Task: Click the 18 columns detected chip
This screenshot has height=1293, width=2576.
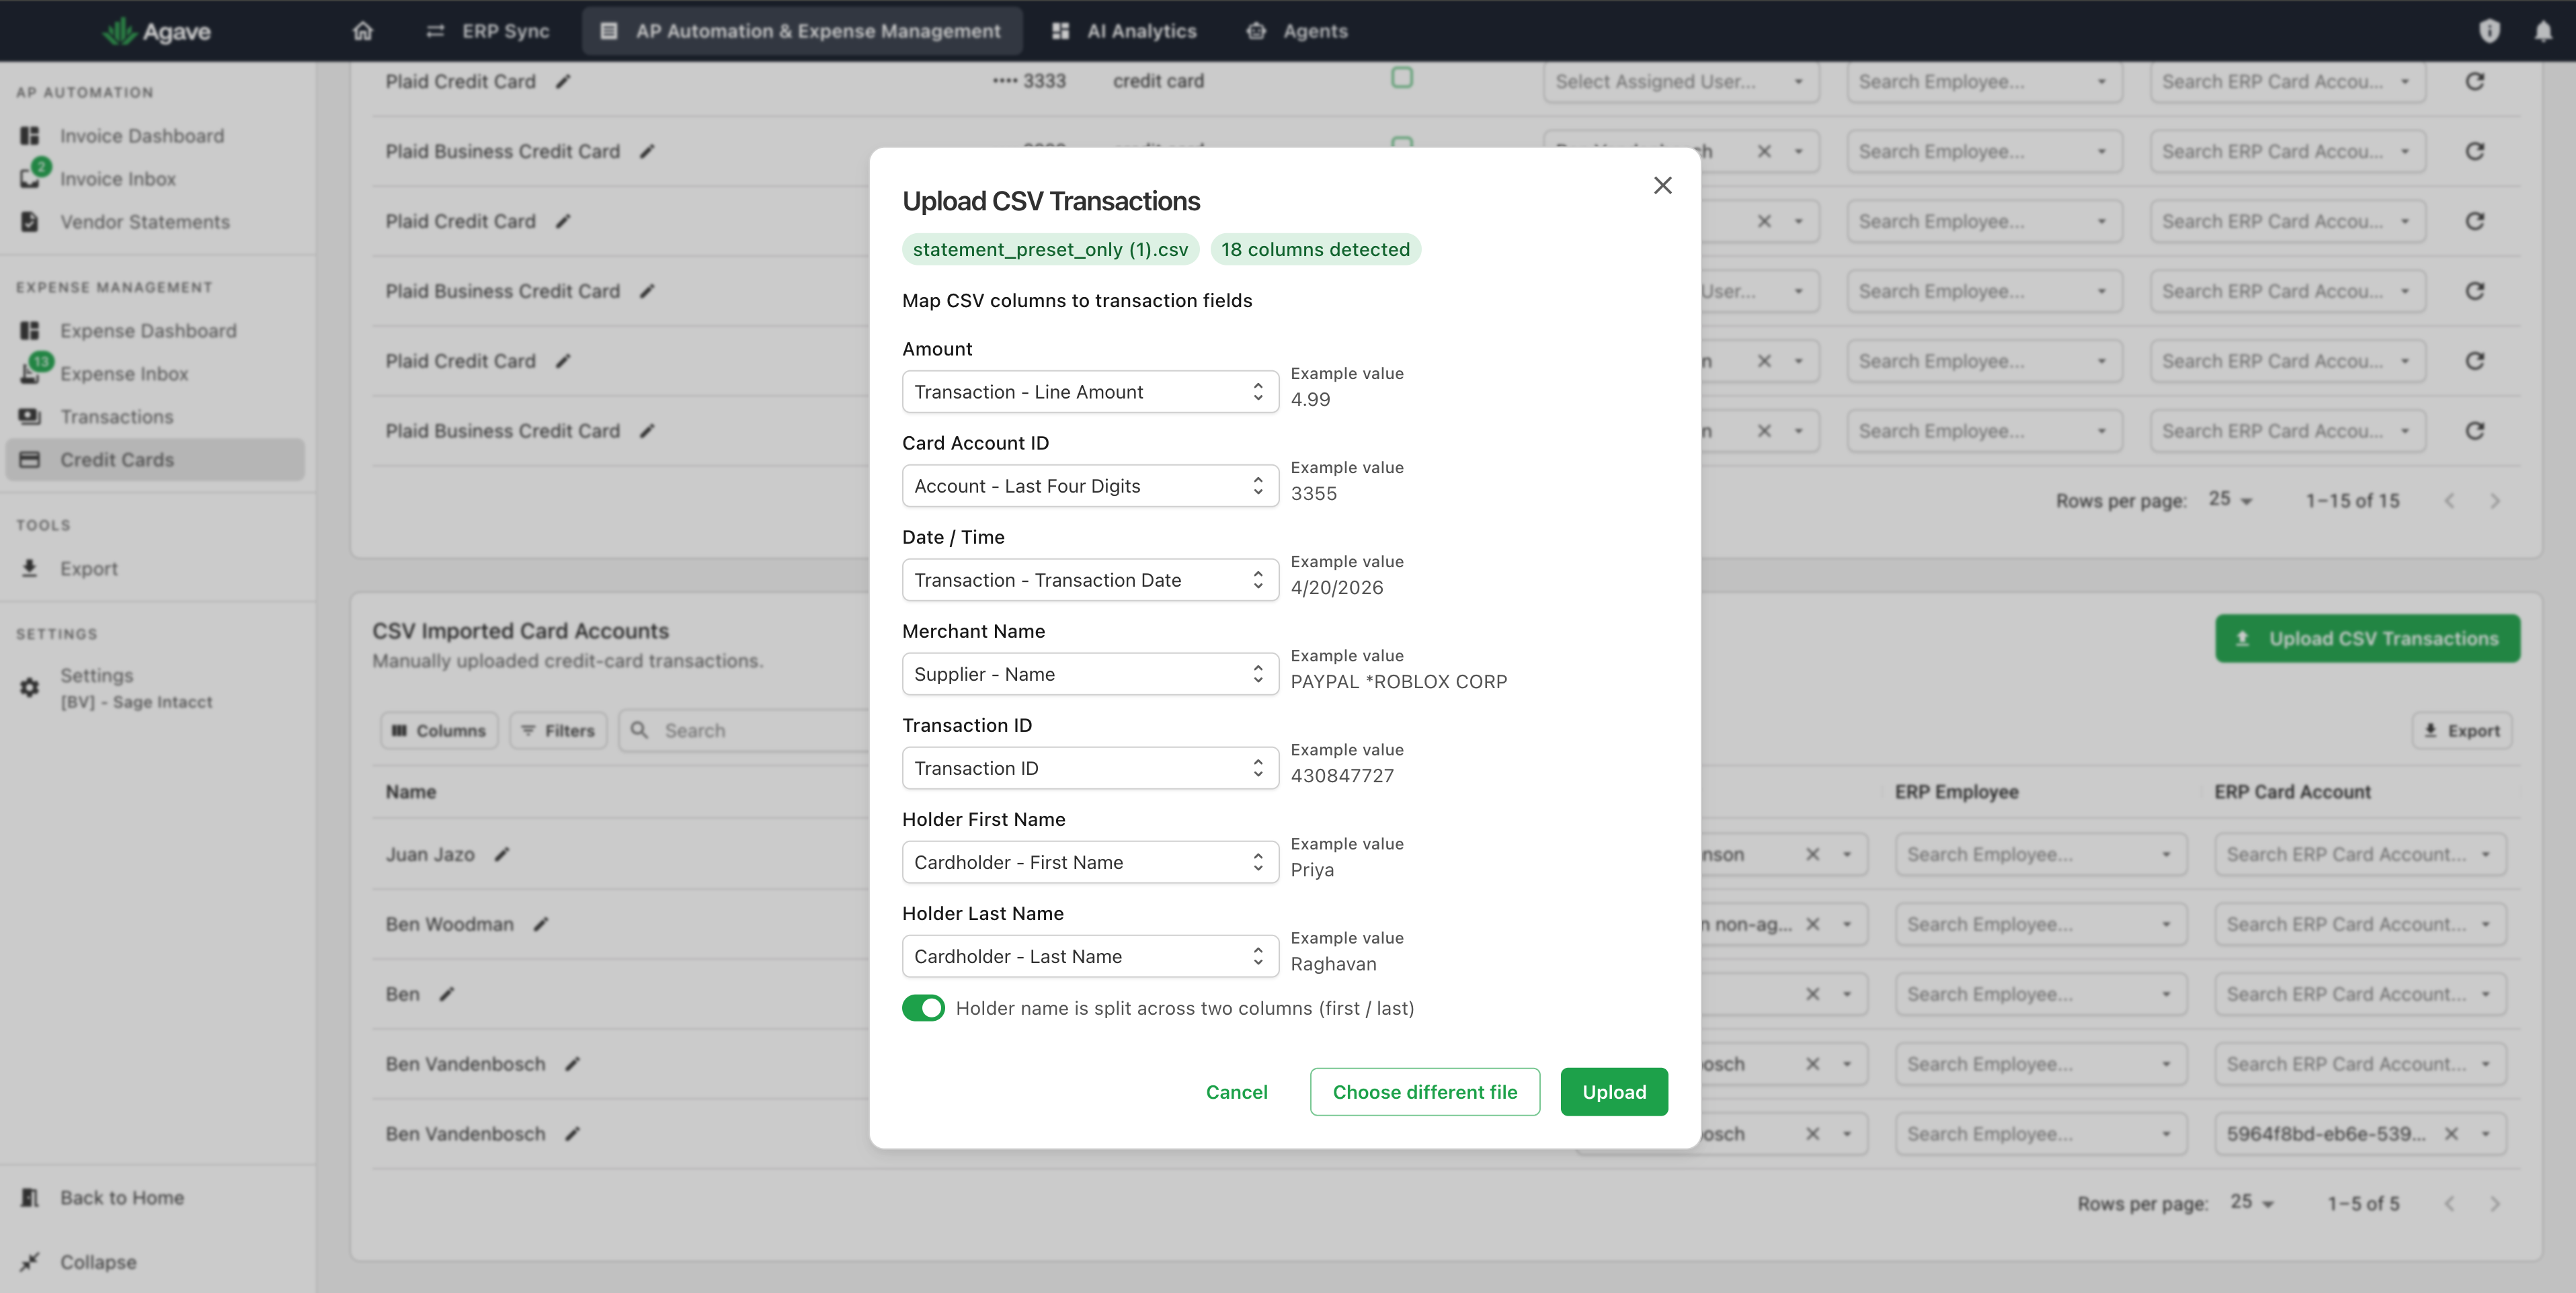Action: pyautogui.click(x=1315, y=249)
